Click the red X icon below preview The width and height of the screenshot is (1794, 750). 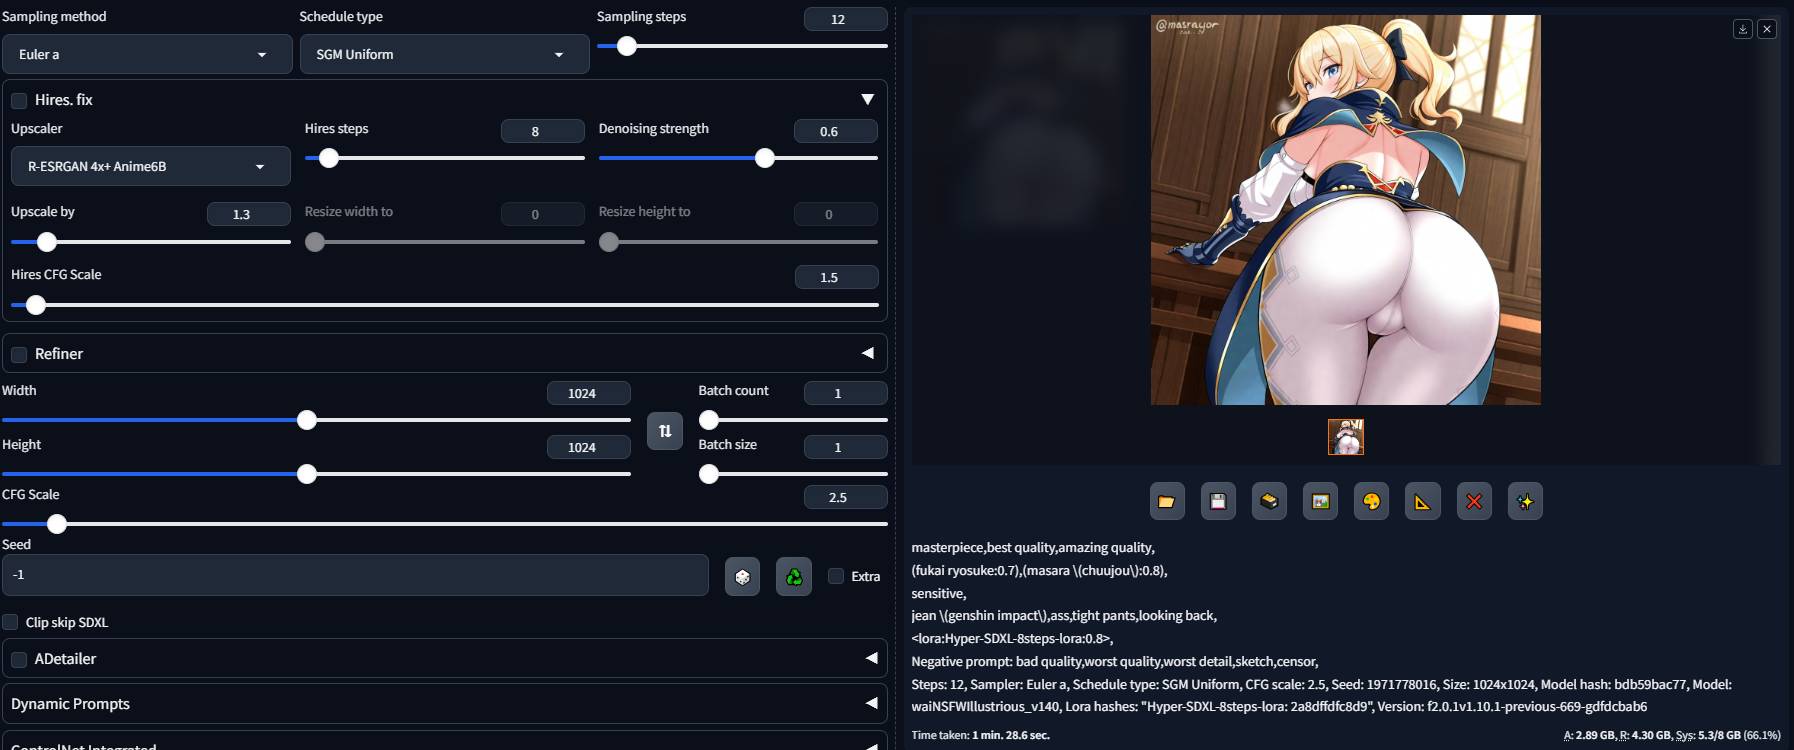pyautogui.click(x=1474, y=501)
